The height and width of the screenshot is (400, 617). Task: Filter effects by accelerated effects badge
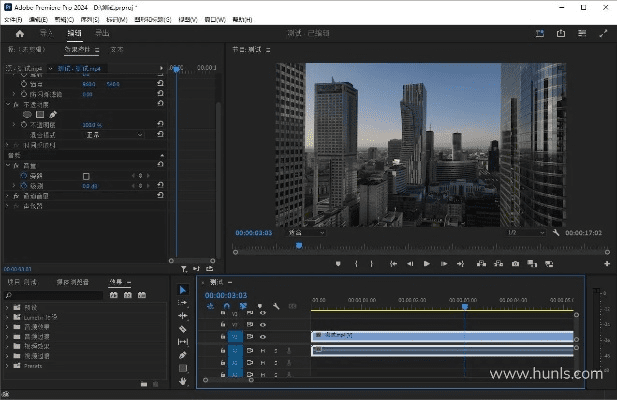tap(114, 295)
